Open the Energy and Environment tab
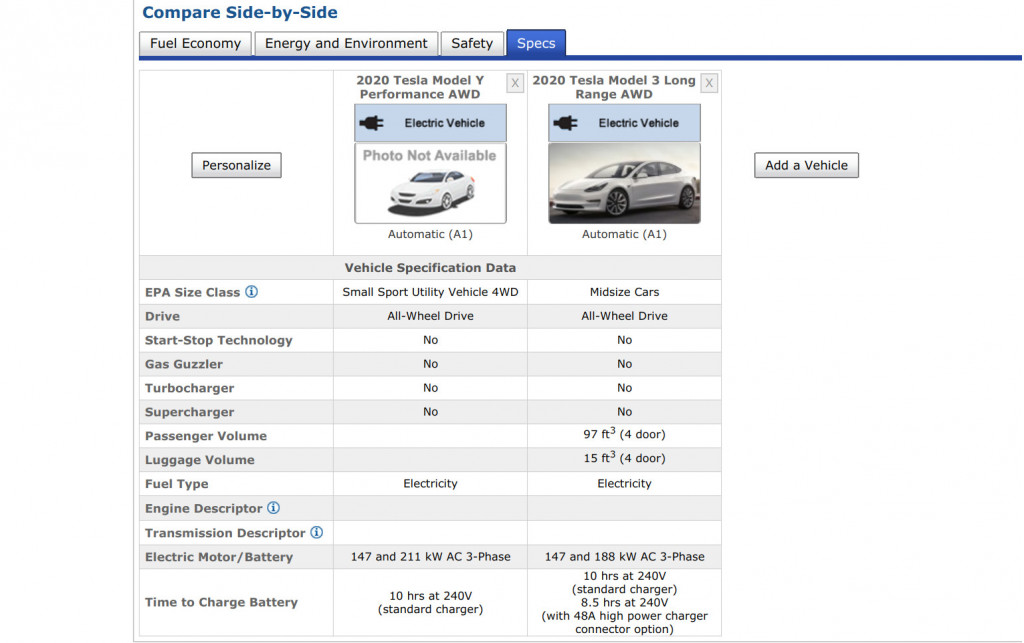 [346, 44]
